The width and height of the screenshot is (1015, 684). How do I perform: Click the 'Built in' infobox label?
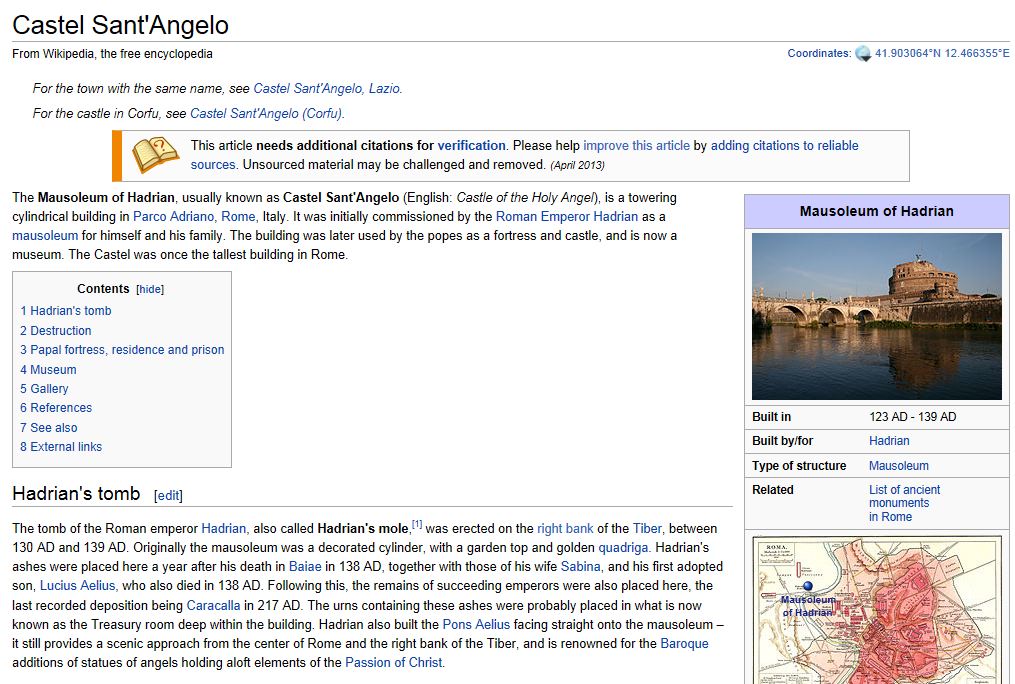click(772, 417)
